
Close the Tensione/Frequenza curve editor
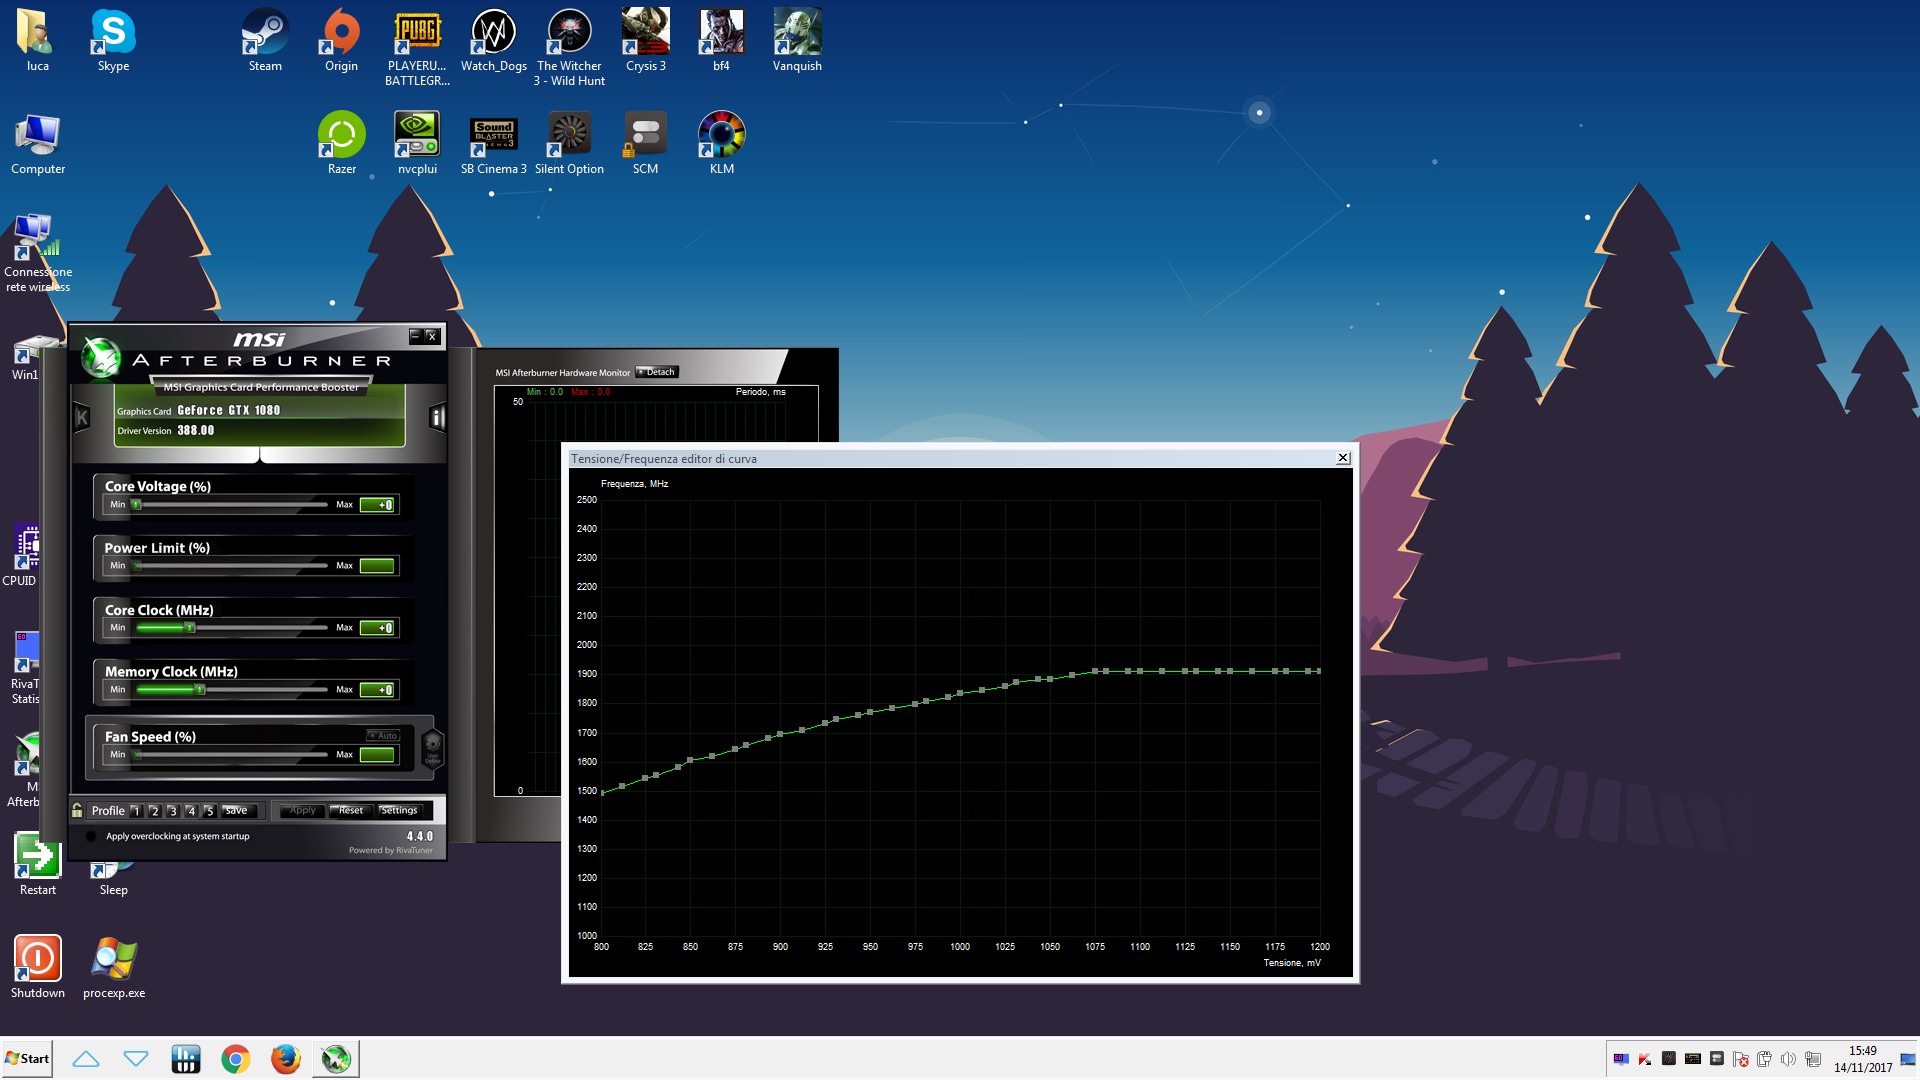(1343, 458)
